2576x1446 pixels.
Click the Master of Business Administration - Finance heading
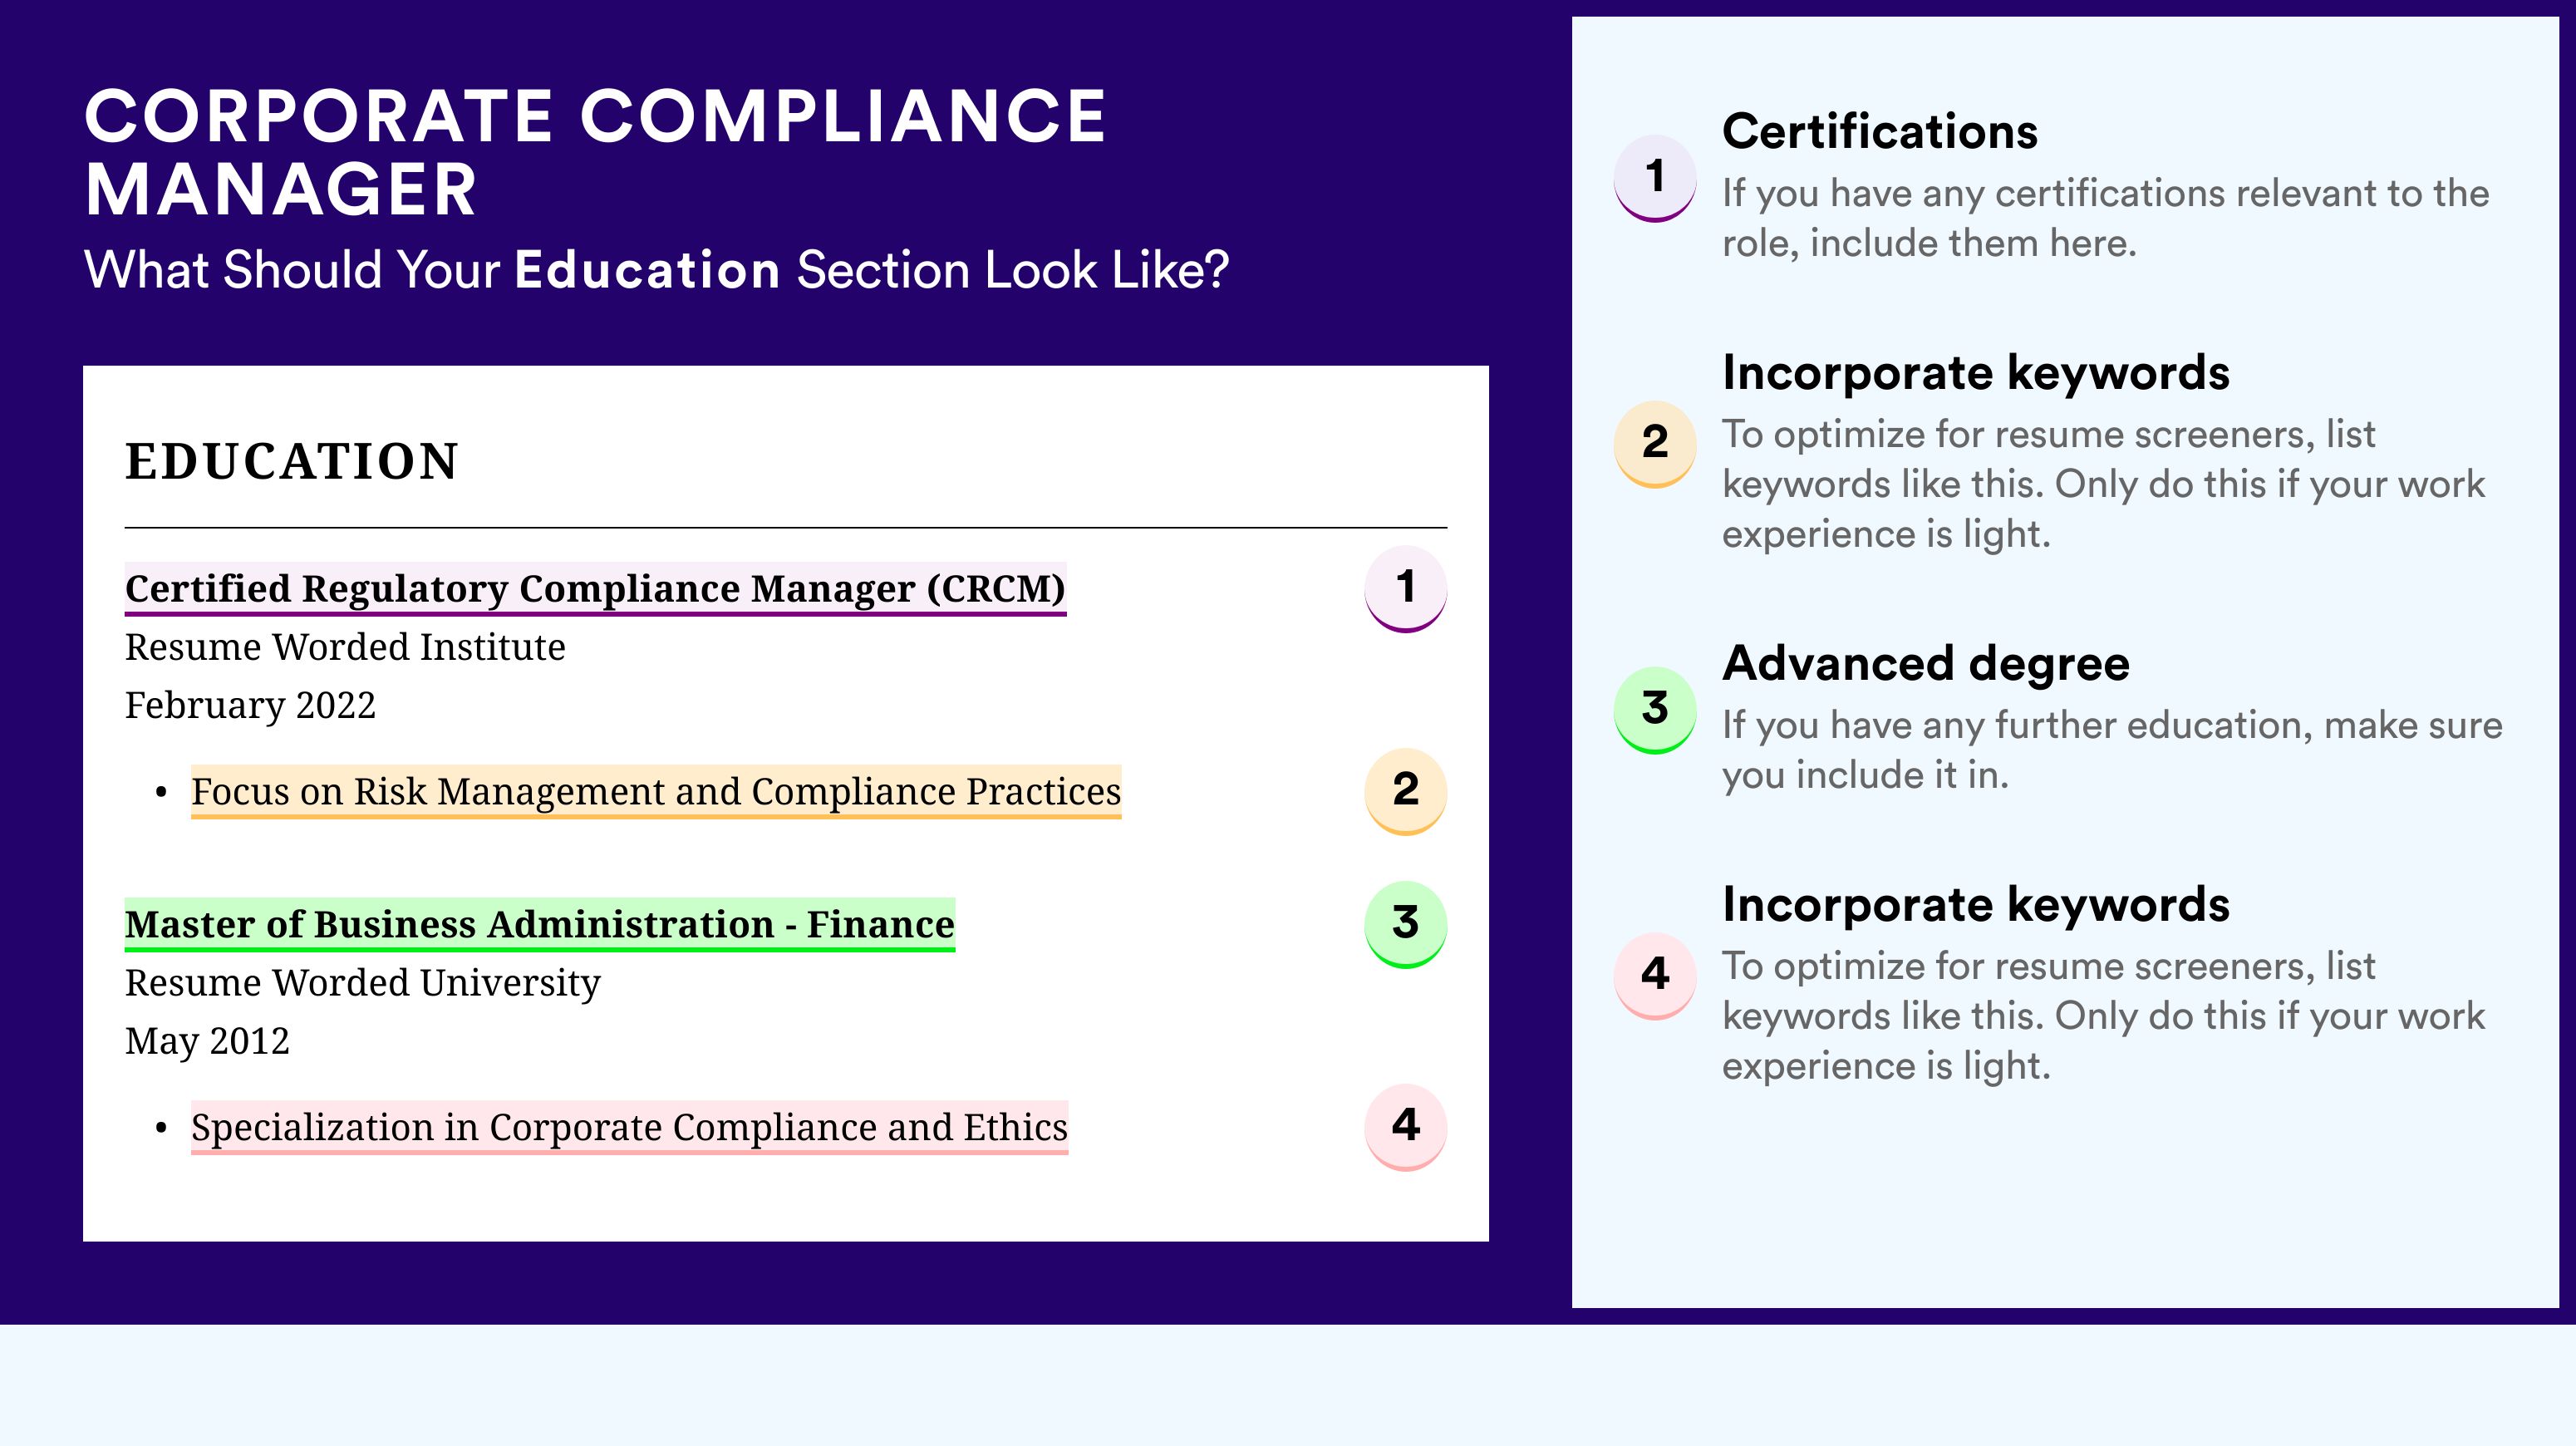540,925
